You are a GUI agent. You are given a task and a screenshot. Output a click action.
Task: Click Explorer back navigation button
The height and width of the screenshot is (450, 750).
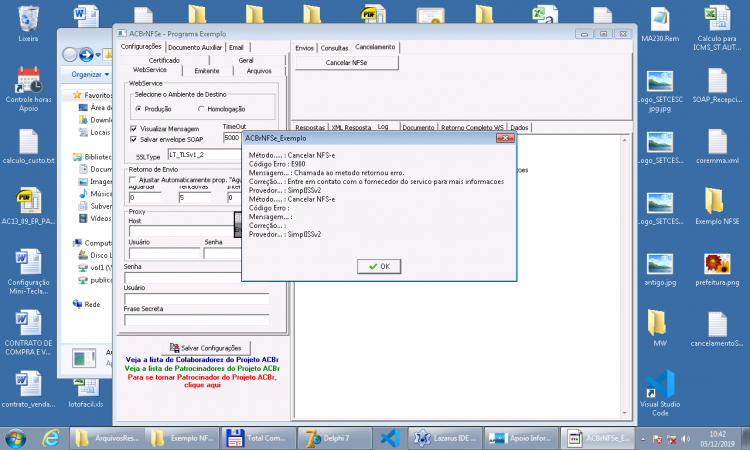click(x=70, y=55)
